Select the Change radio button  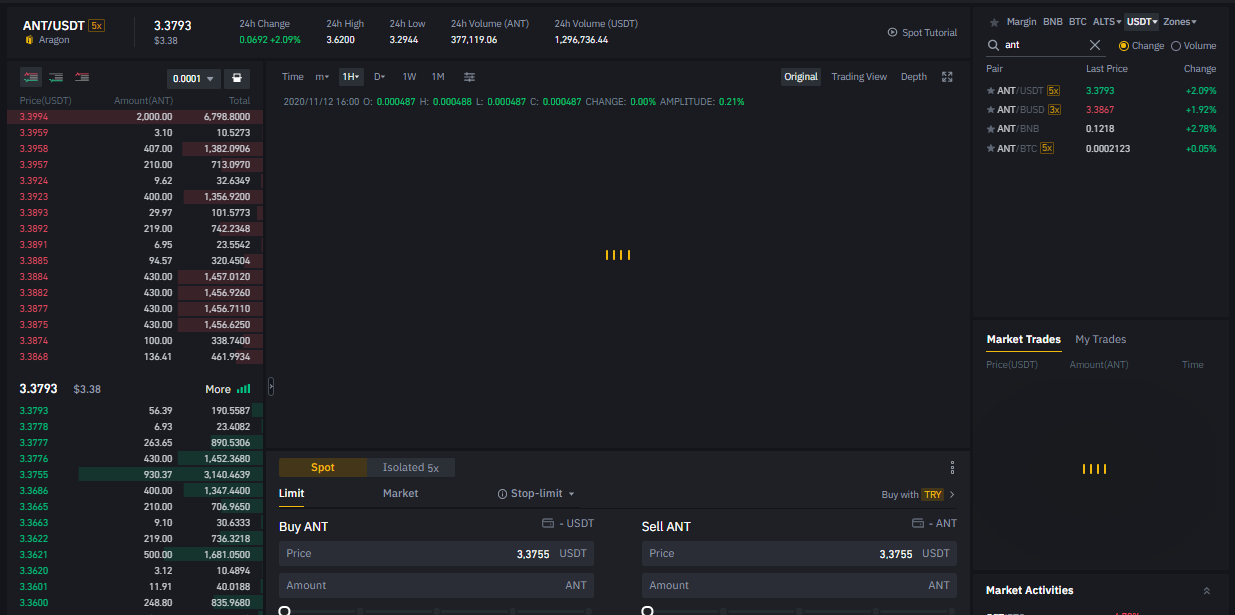[1123, 46]
